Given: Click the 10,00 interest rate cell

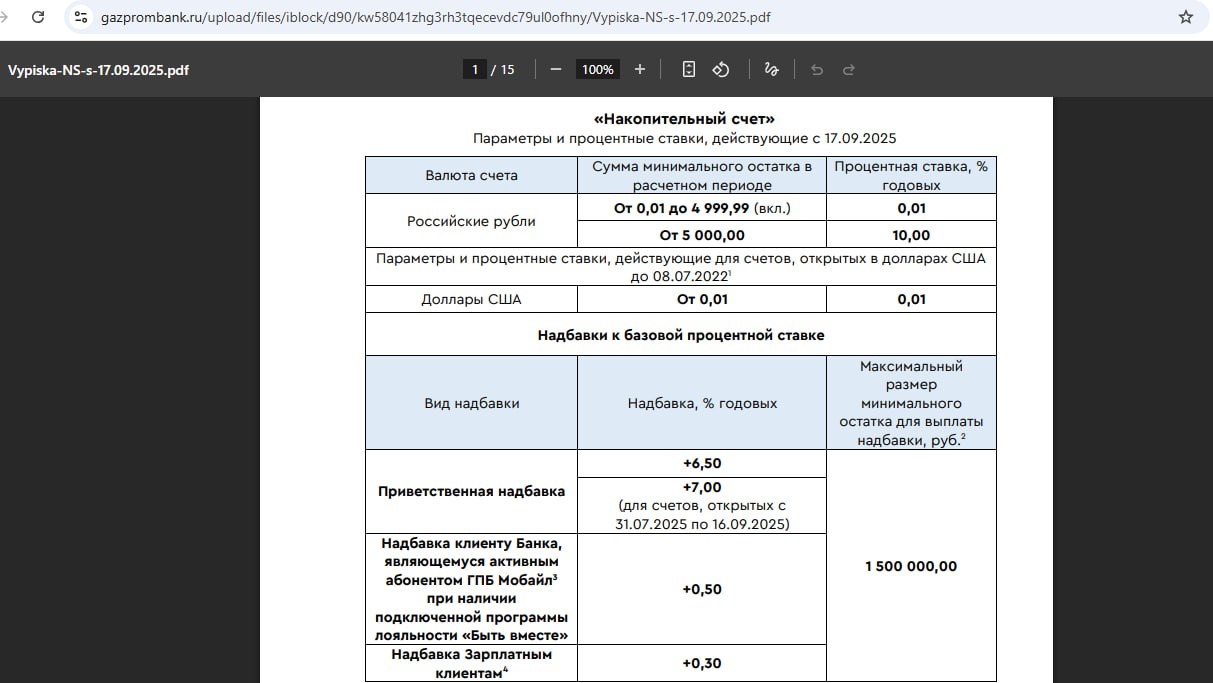Looking at the screenshot, I should (x=911, y=235).
